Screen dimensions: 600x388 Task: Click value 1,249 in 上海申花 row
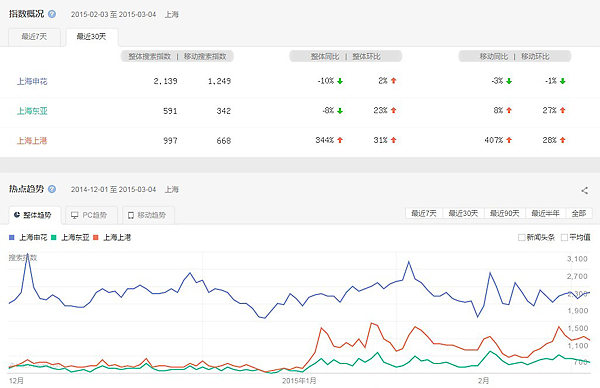click(x=219, y=81)
